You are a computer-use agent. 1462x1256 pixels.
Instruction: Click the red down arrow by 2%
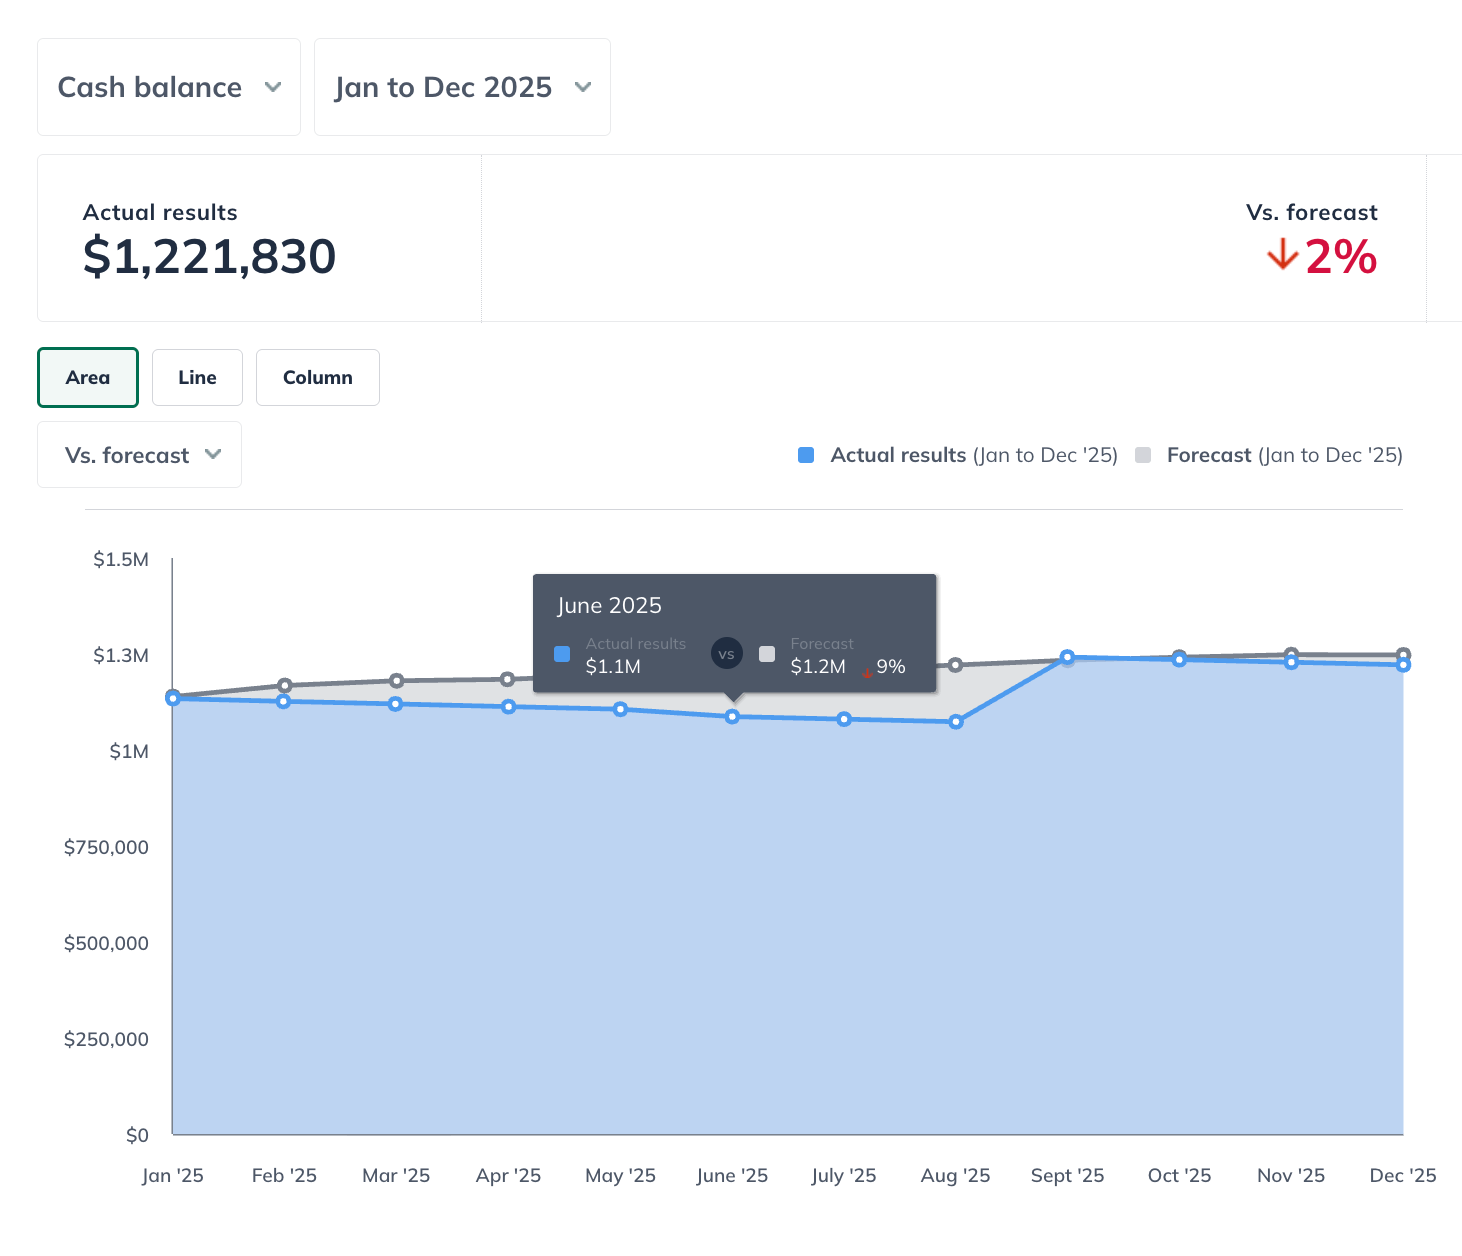[1282, 256]
